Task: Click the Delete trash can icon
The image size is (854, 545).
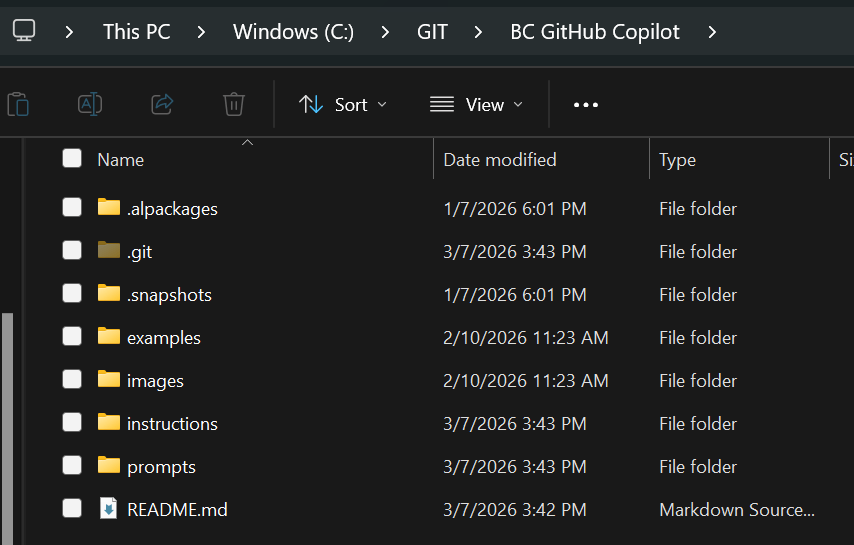Action: point(234,104)
